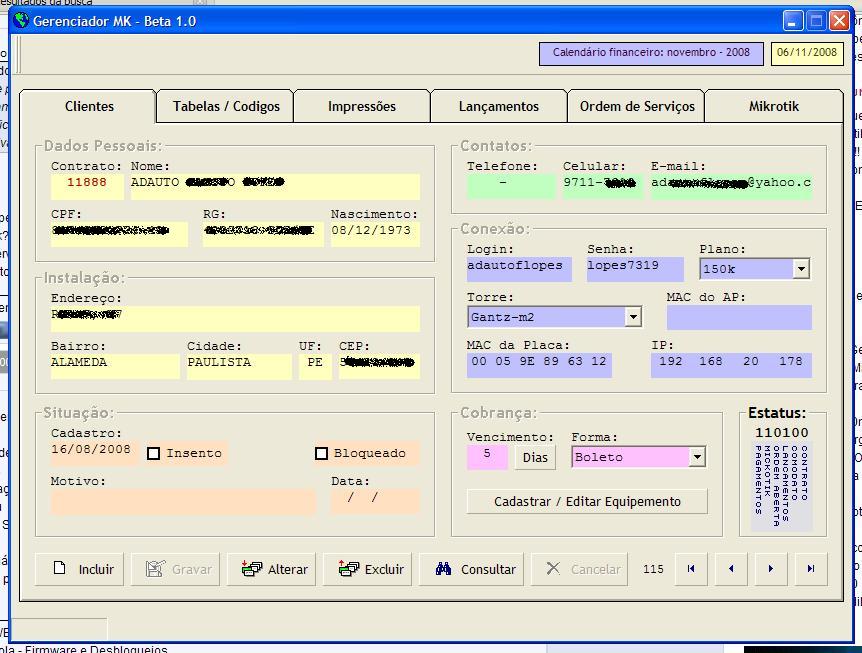Toggle the Bloqueado checkbox
This screenshot has width=862, height=653.
[321, 454]
